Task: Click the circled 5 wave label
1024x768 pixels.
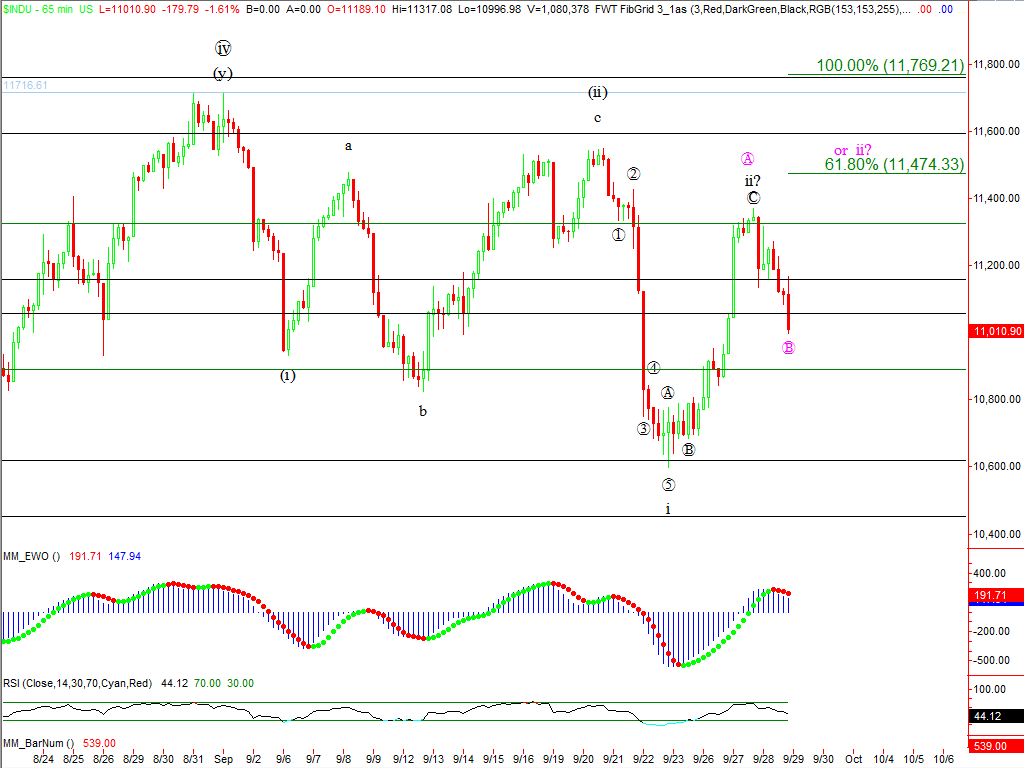Action: (x=668, y=485)
